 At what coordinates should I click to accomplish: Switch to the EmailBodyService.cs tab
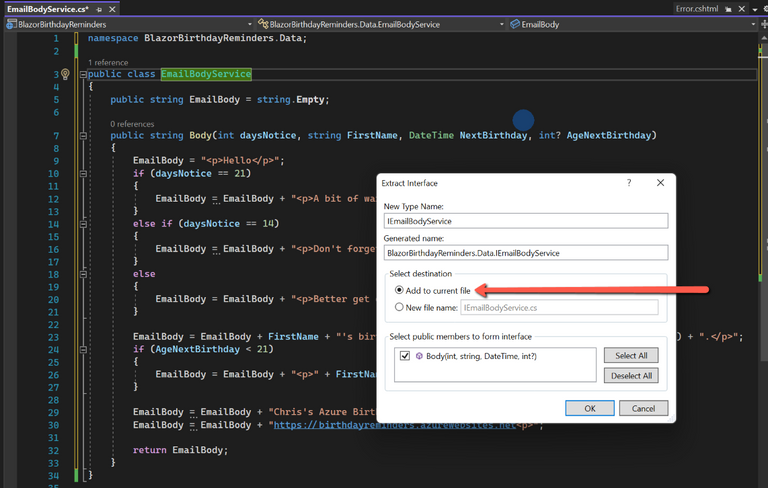click(x=47, y=8)
